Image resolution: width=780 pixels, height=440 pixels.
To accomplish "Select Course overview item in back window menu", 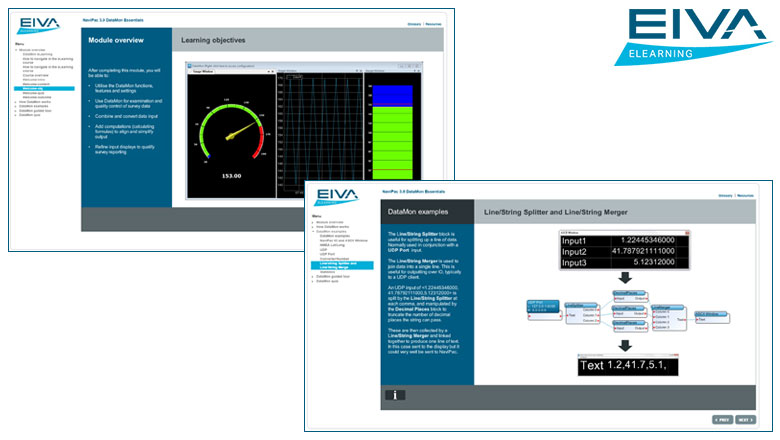I will pos(35,76).
